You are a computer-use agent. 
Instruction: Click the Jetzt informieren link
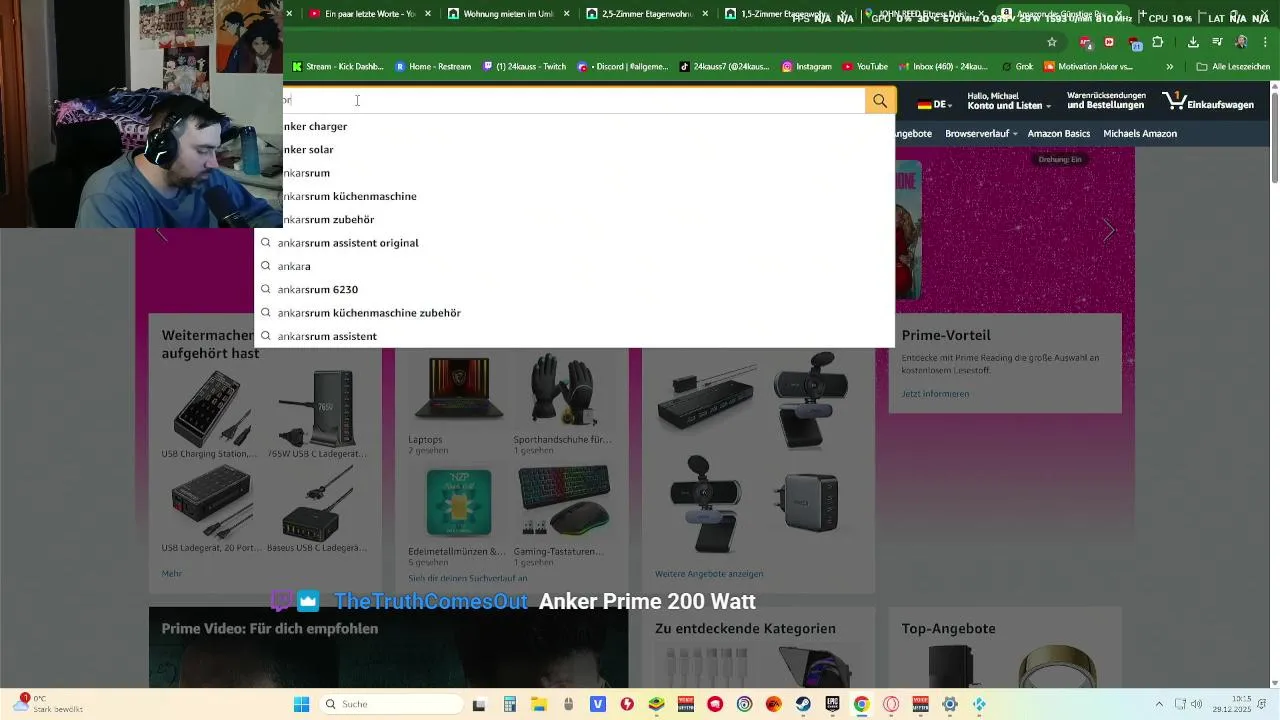tap(935, 394)
